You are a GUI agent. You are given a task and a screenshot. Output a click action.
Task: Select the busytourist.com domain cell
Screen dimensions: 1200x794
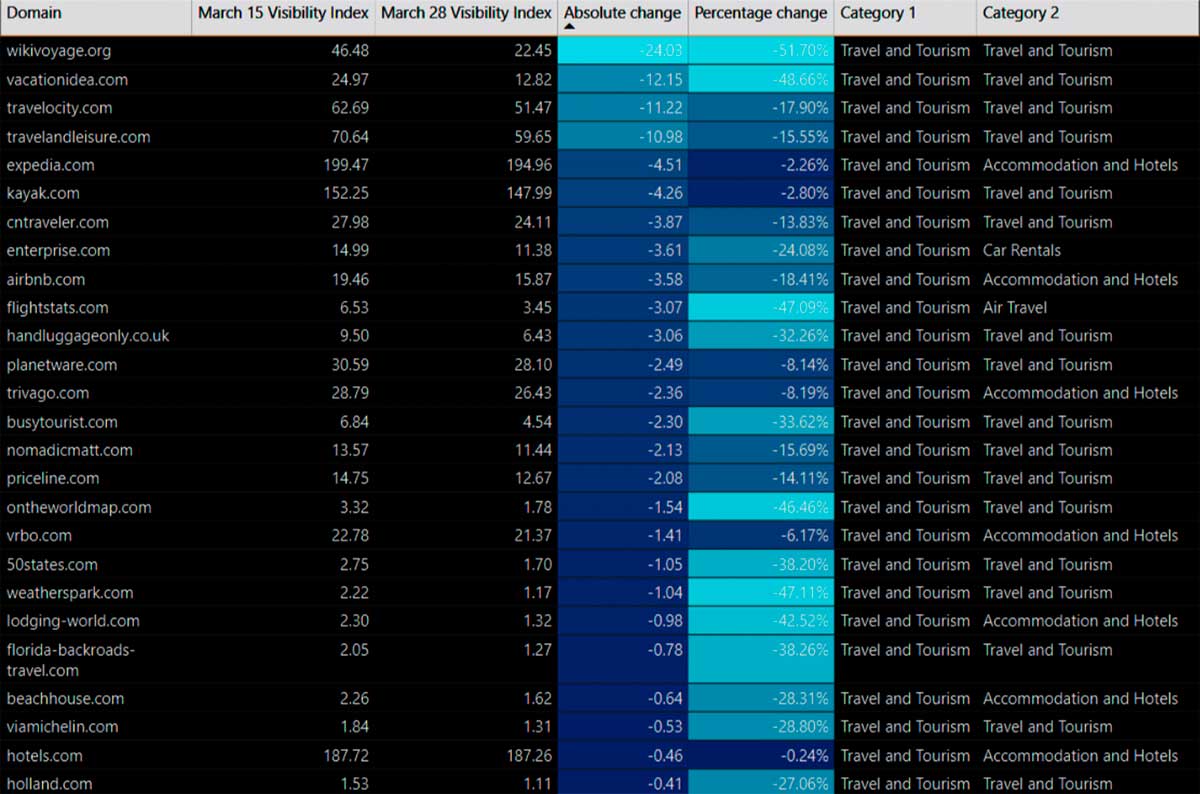(95, 422)
